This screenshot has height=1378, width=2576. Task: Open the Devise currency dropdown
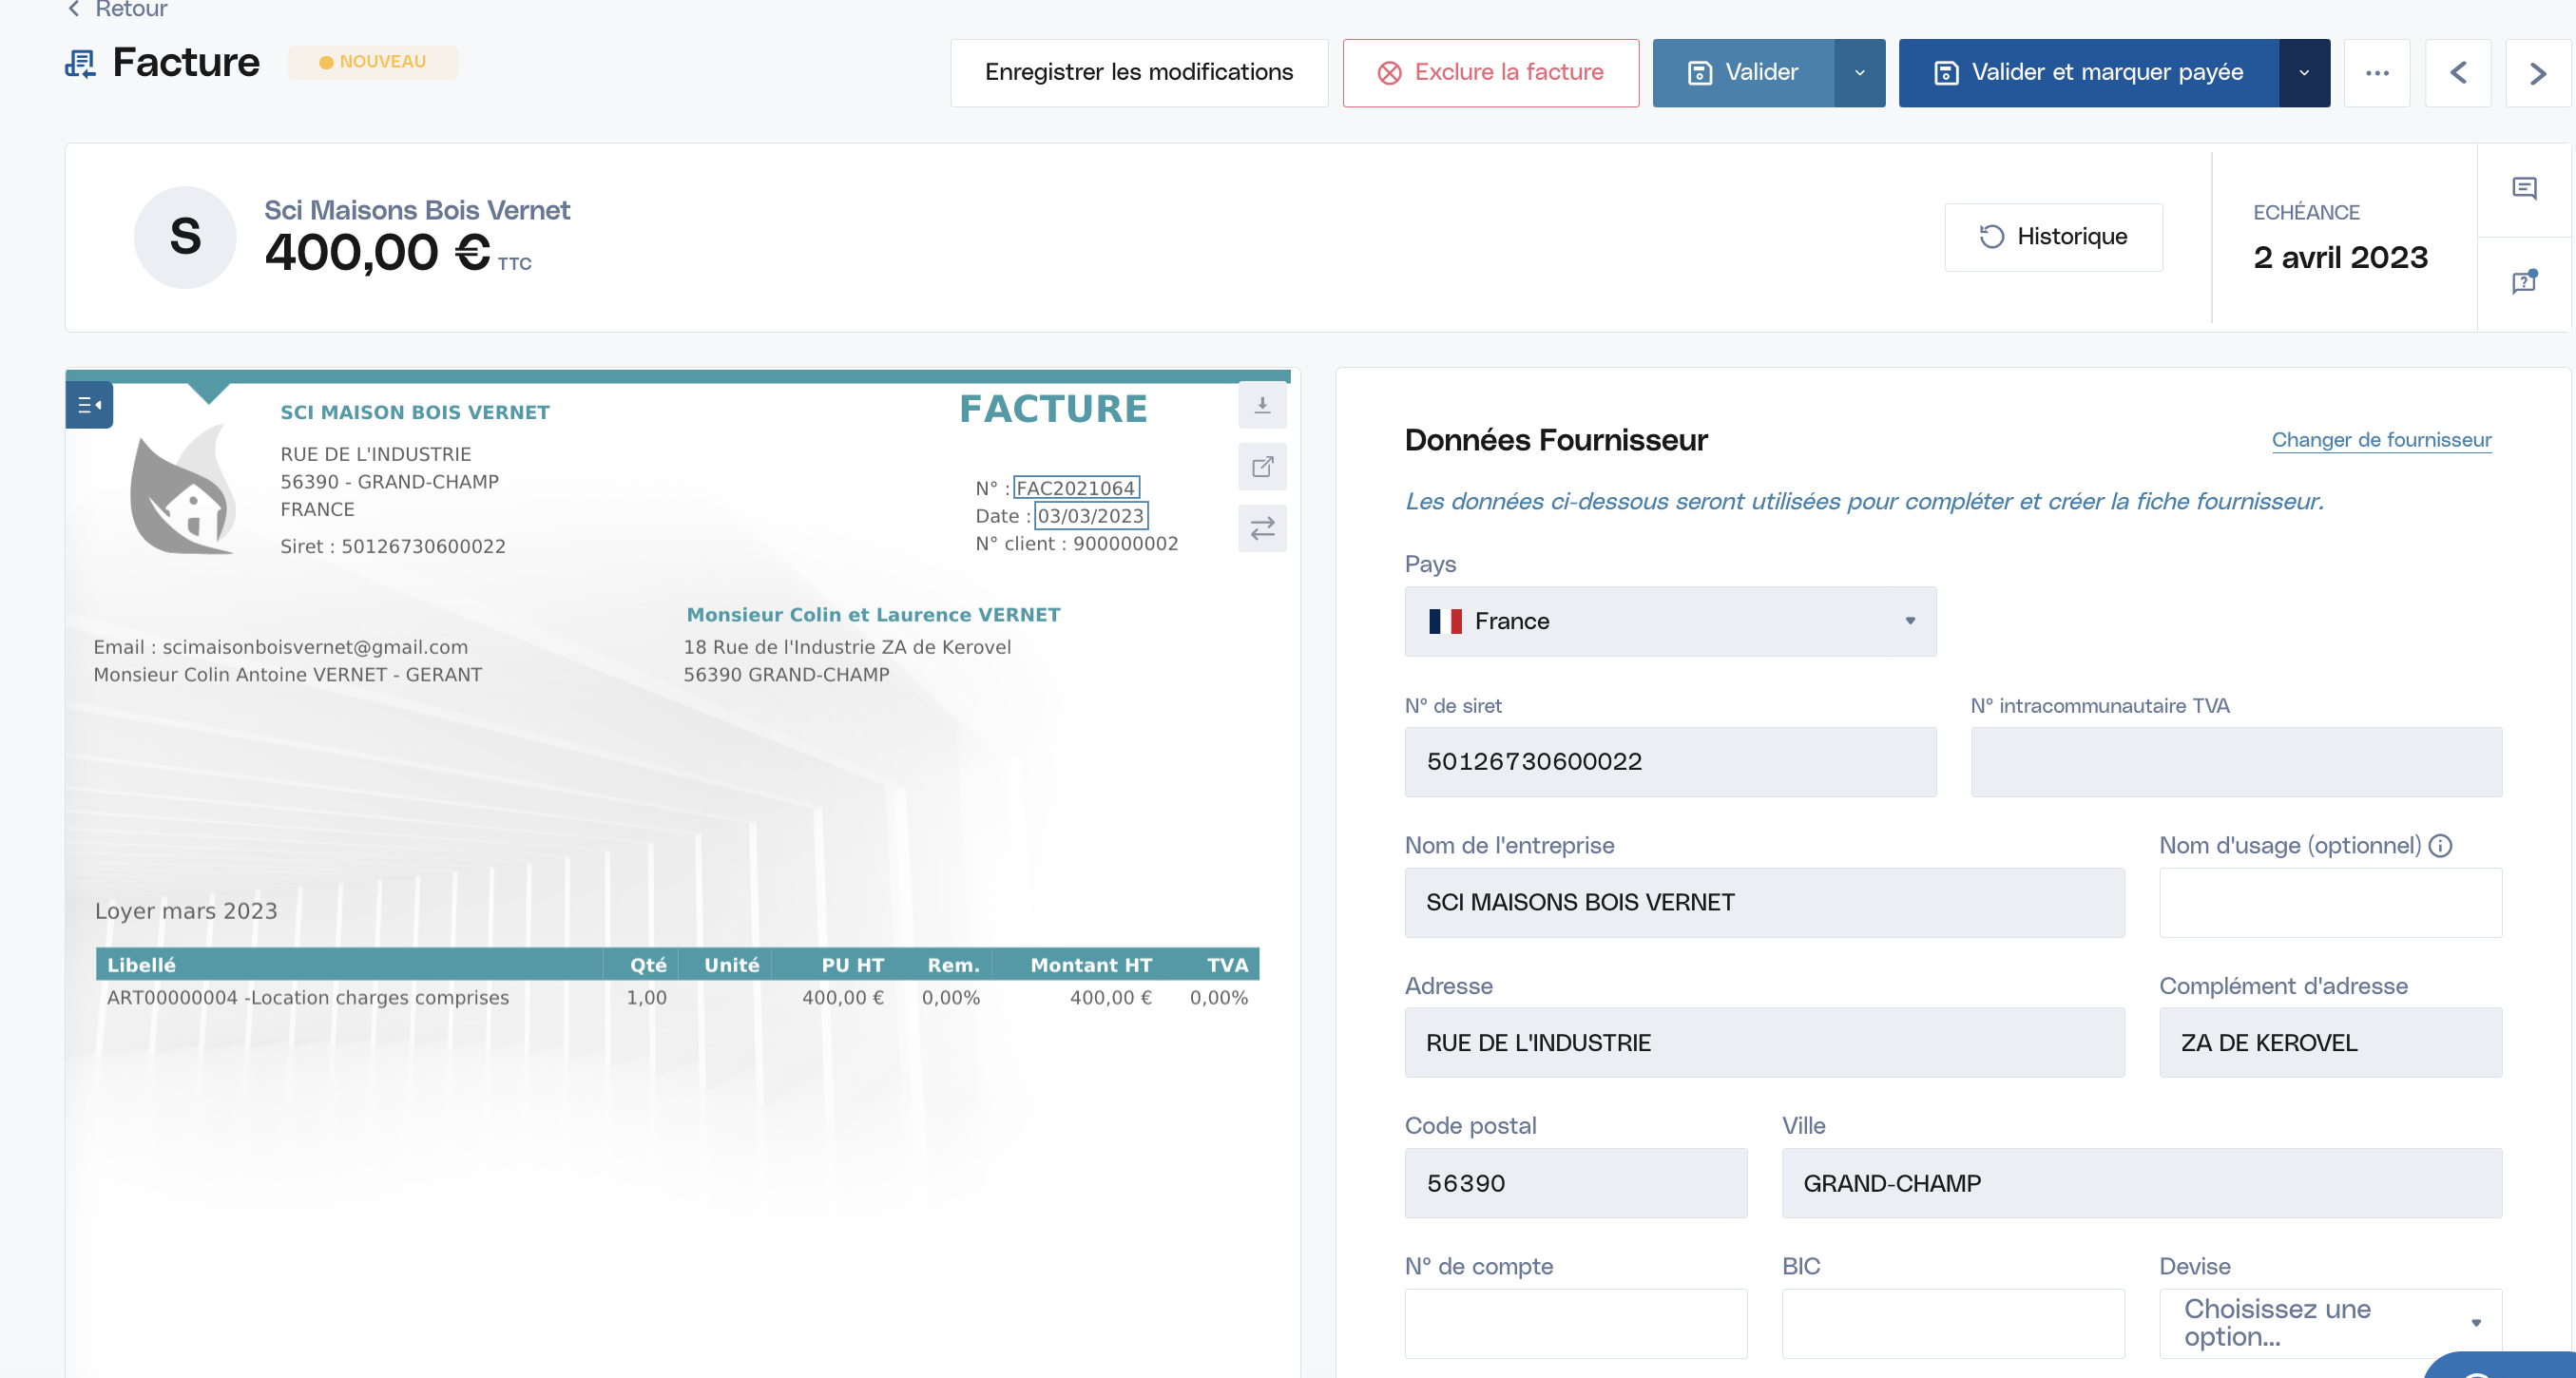(2330, 1323)
